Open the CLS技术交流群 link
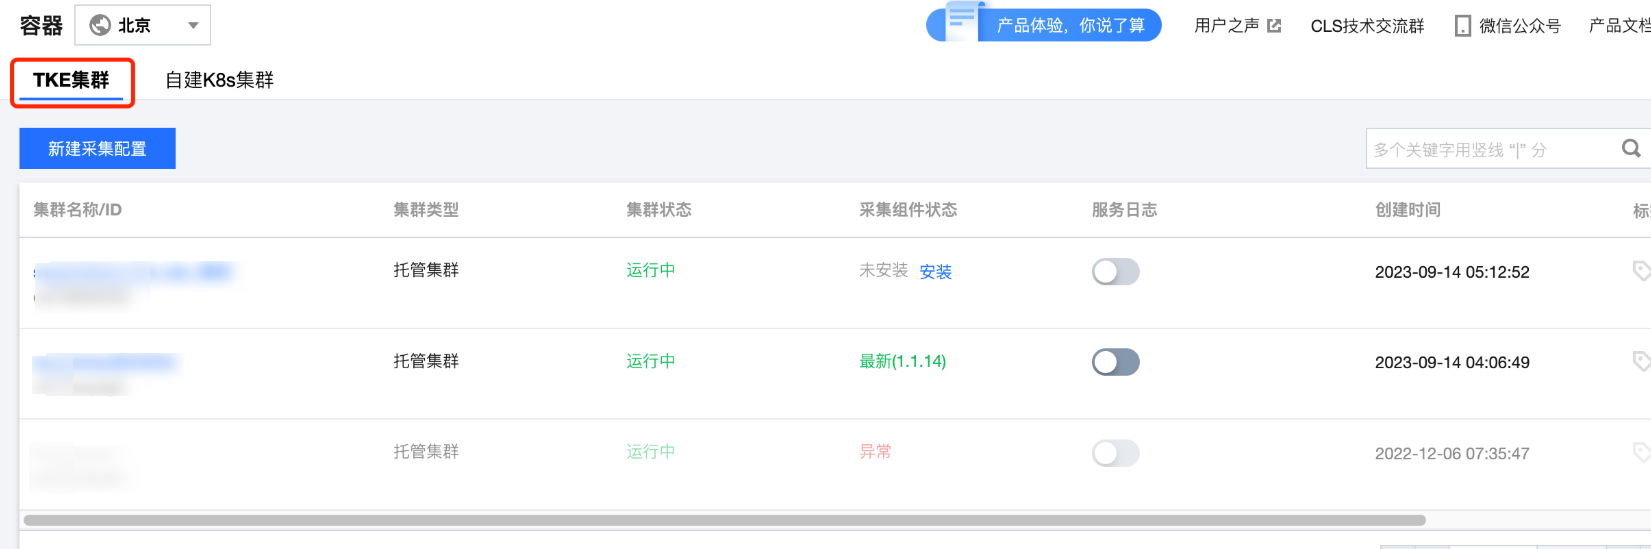Screen dimensions: 1651x549 1367,26
